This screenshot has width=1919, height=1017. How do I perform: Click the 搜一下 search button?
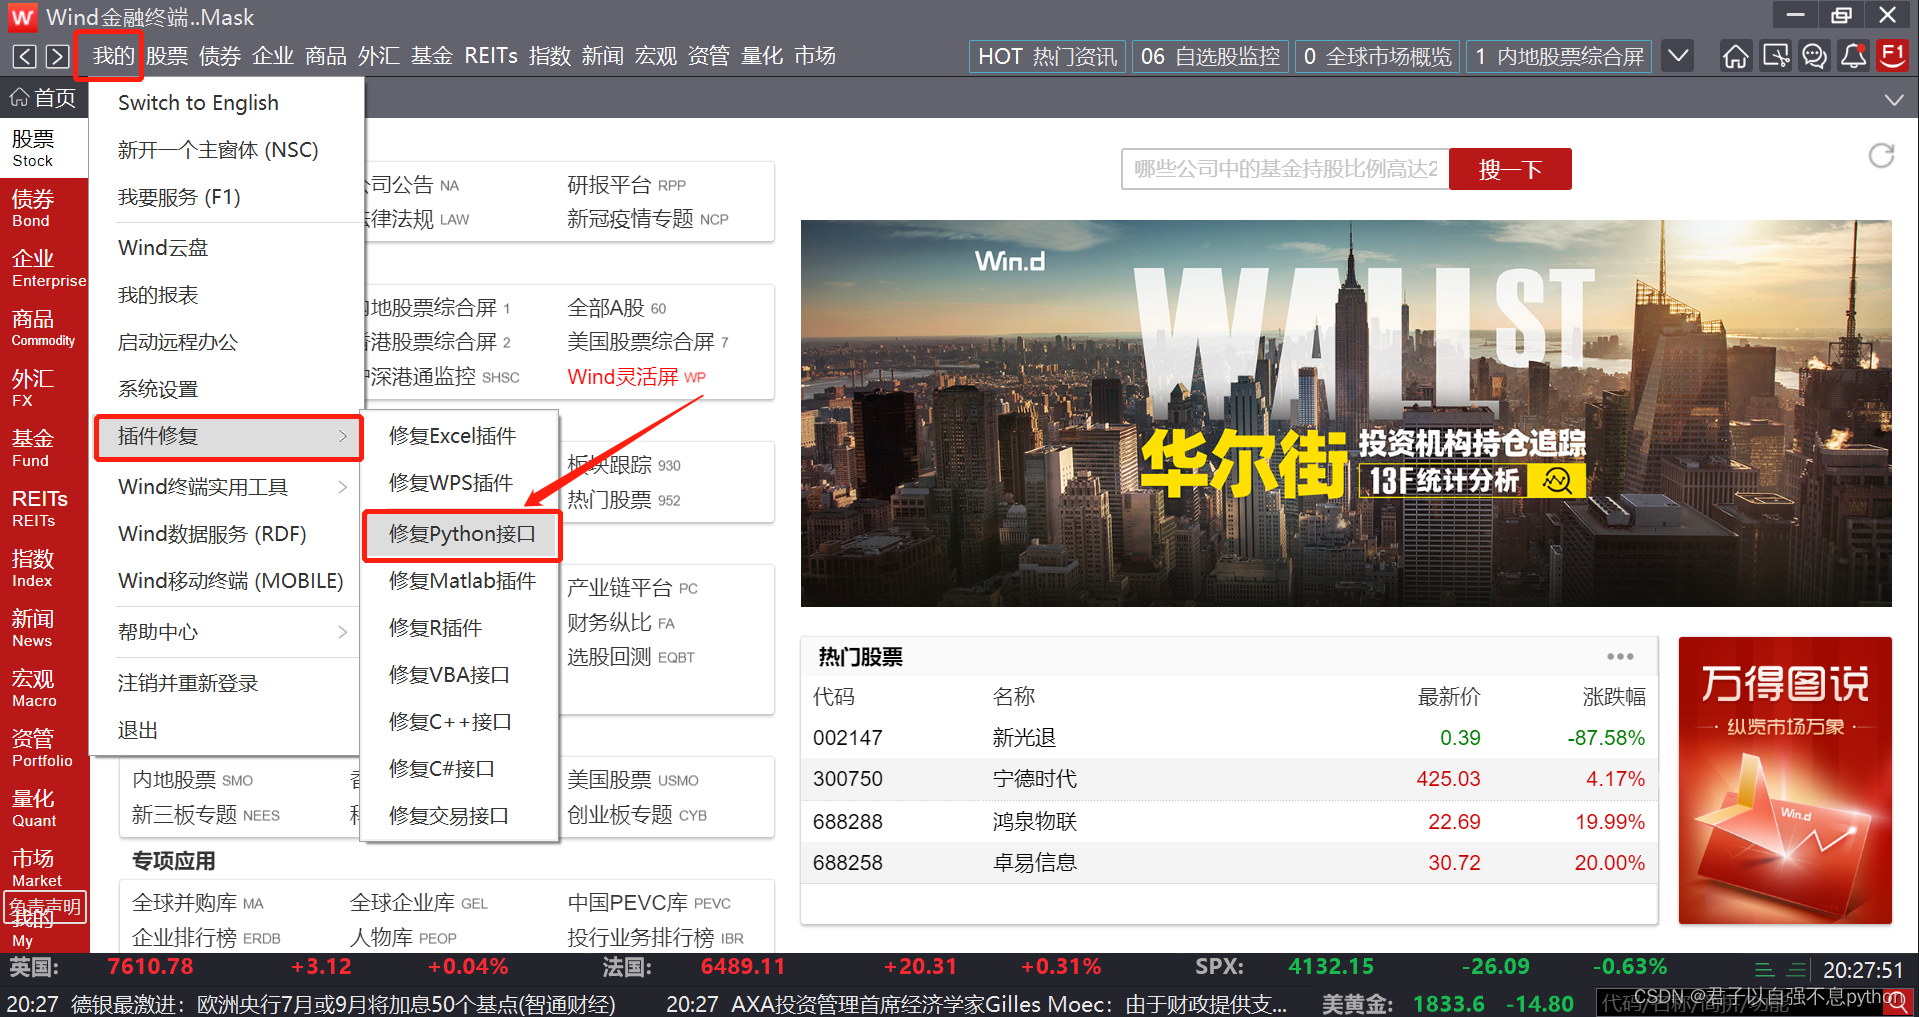(x=1510, y=169)
